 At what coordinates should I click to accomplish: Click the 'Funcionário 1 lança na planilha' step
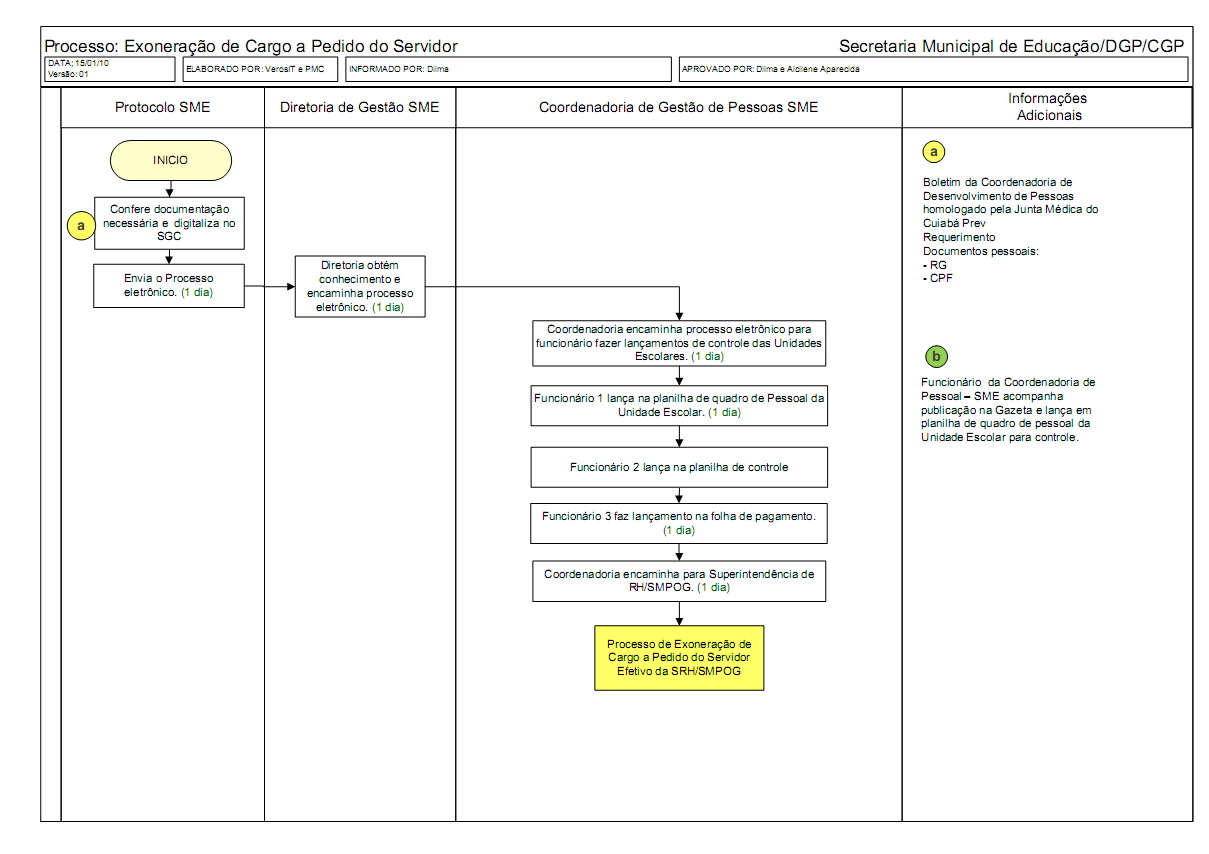[680, 404]
